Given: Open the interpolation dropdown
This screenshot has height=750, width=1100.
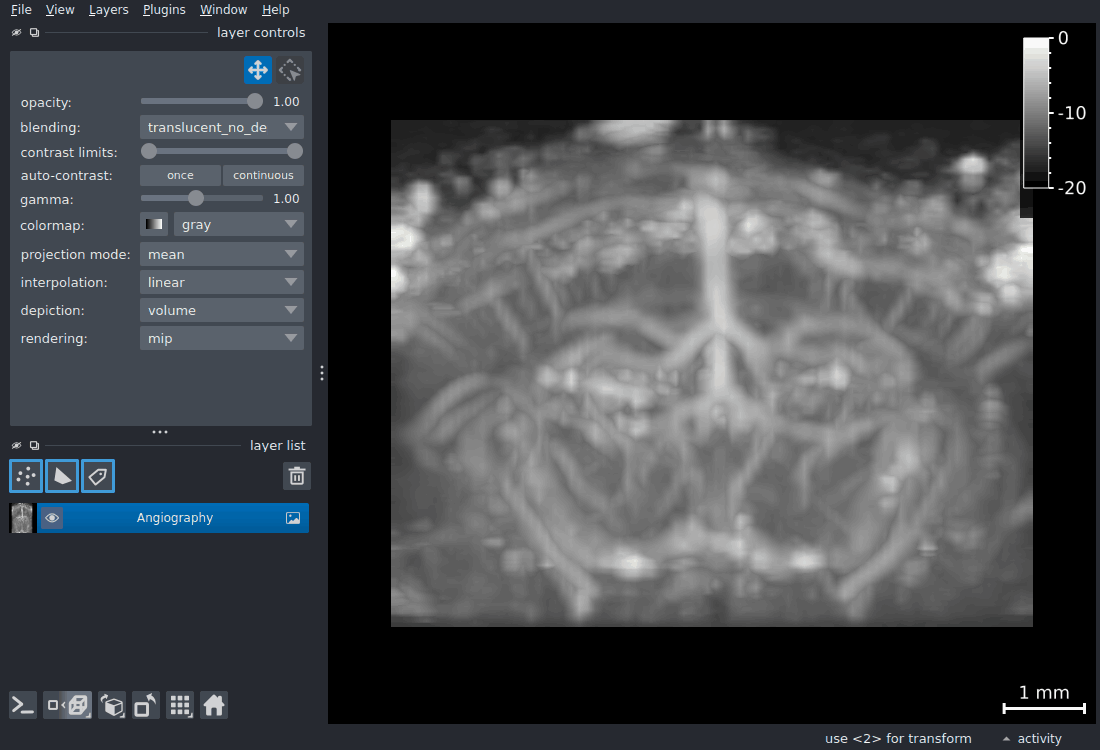Looking at the screenshot, I should click(222, 282).
